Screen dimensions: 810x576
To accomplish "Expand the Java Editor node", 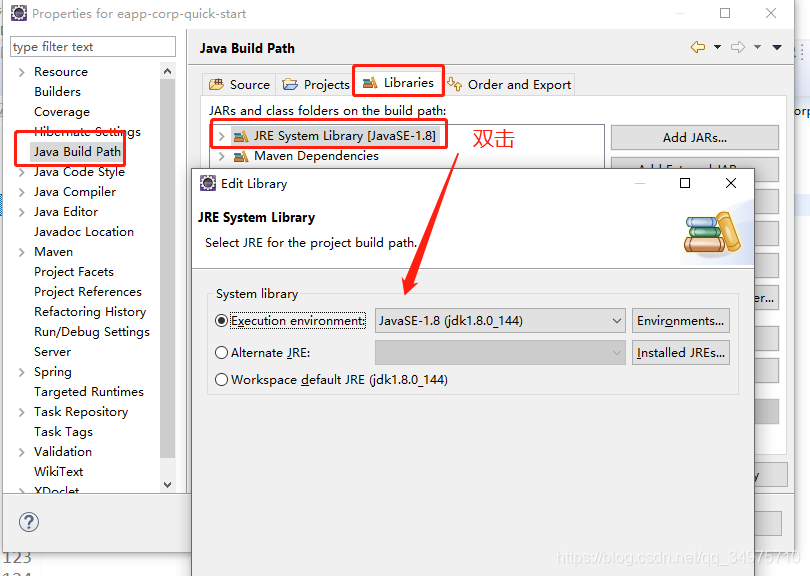I will tap(21, 212).
